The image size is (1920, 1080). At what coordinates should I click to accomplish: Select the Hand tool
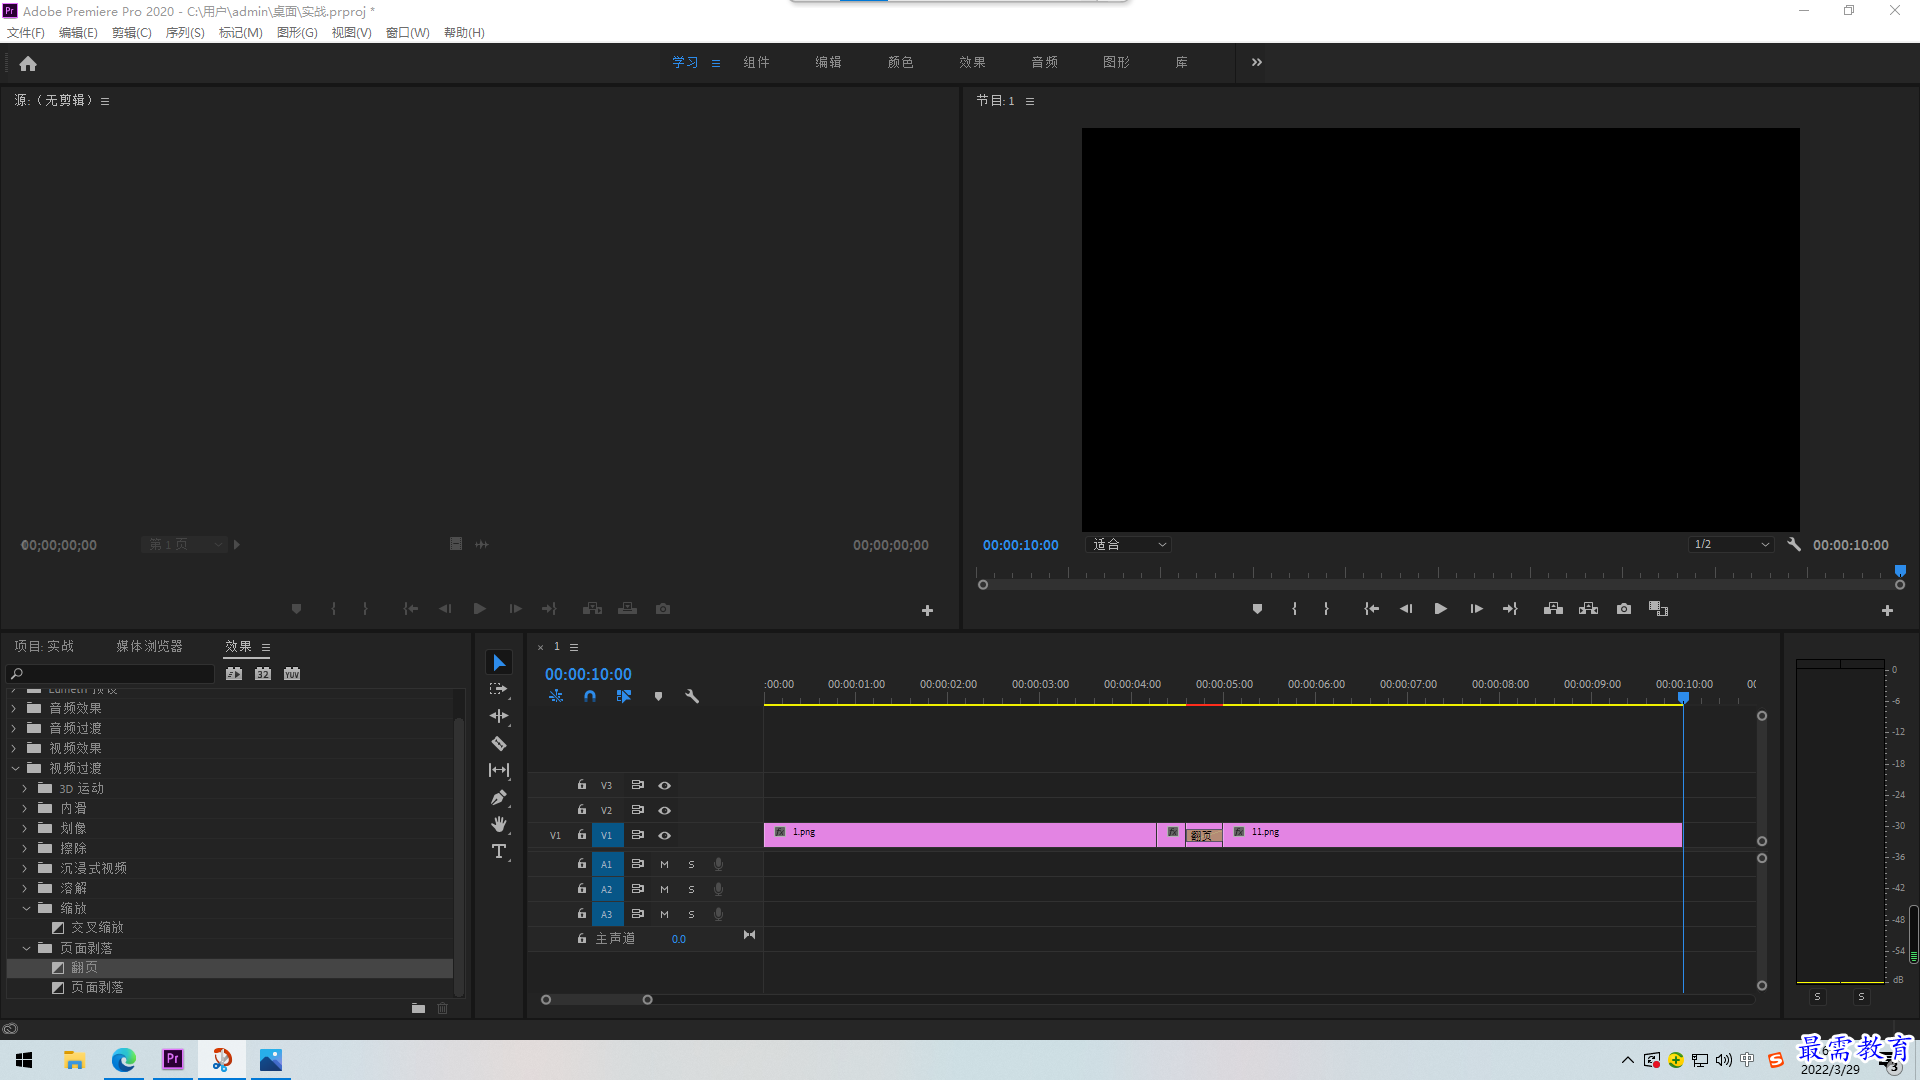pyautogui.click(x=499, y=824)
